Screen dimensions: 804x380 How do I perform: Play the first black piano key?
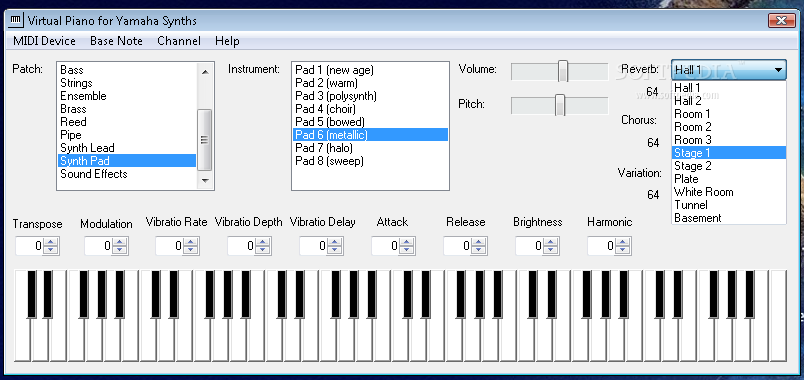click(32, 294)
